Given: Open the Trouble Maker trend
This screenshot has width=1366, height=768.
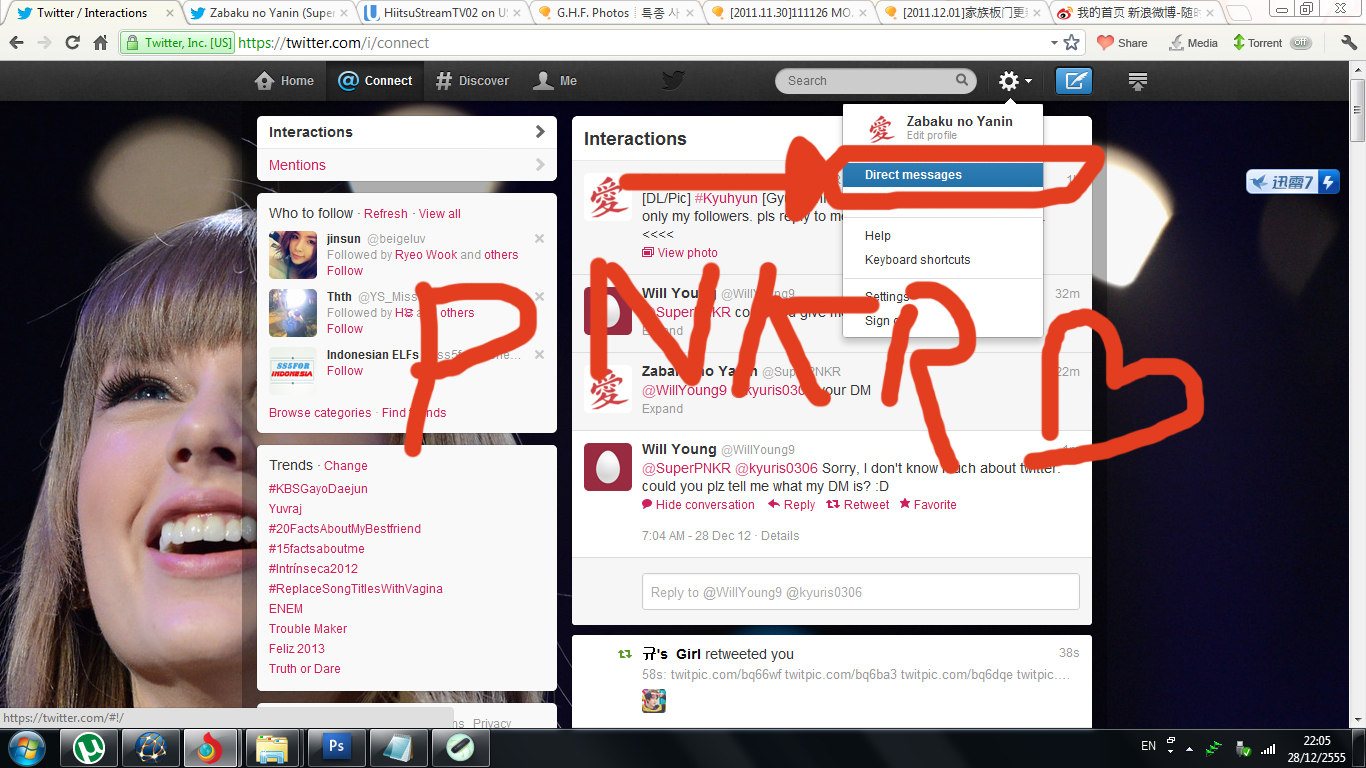Looking at the screenshot, I should (308, 629).
